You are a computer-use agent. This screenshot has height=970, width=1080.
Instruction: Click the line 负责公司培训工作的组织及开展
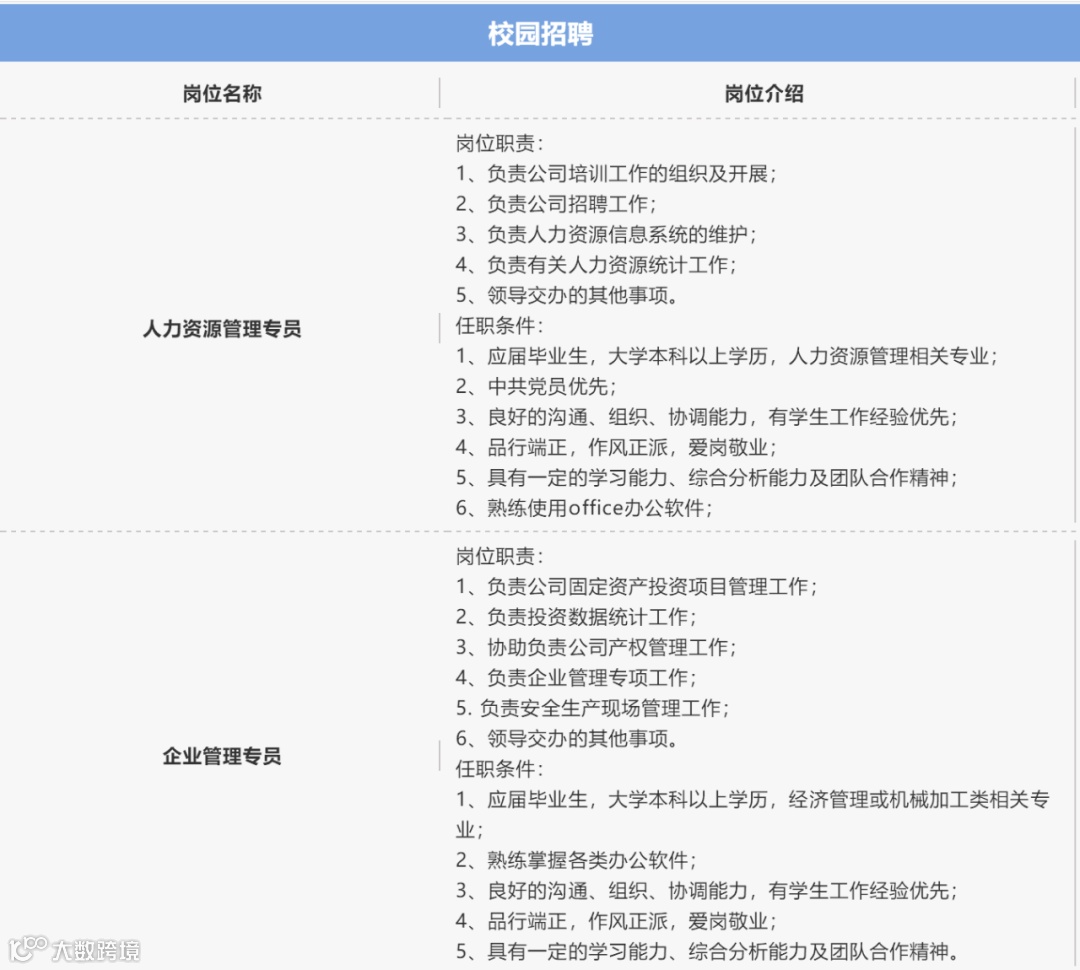coord(616,174)
